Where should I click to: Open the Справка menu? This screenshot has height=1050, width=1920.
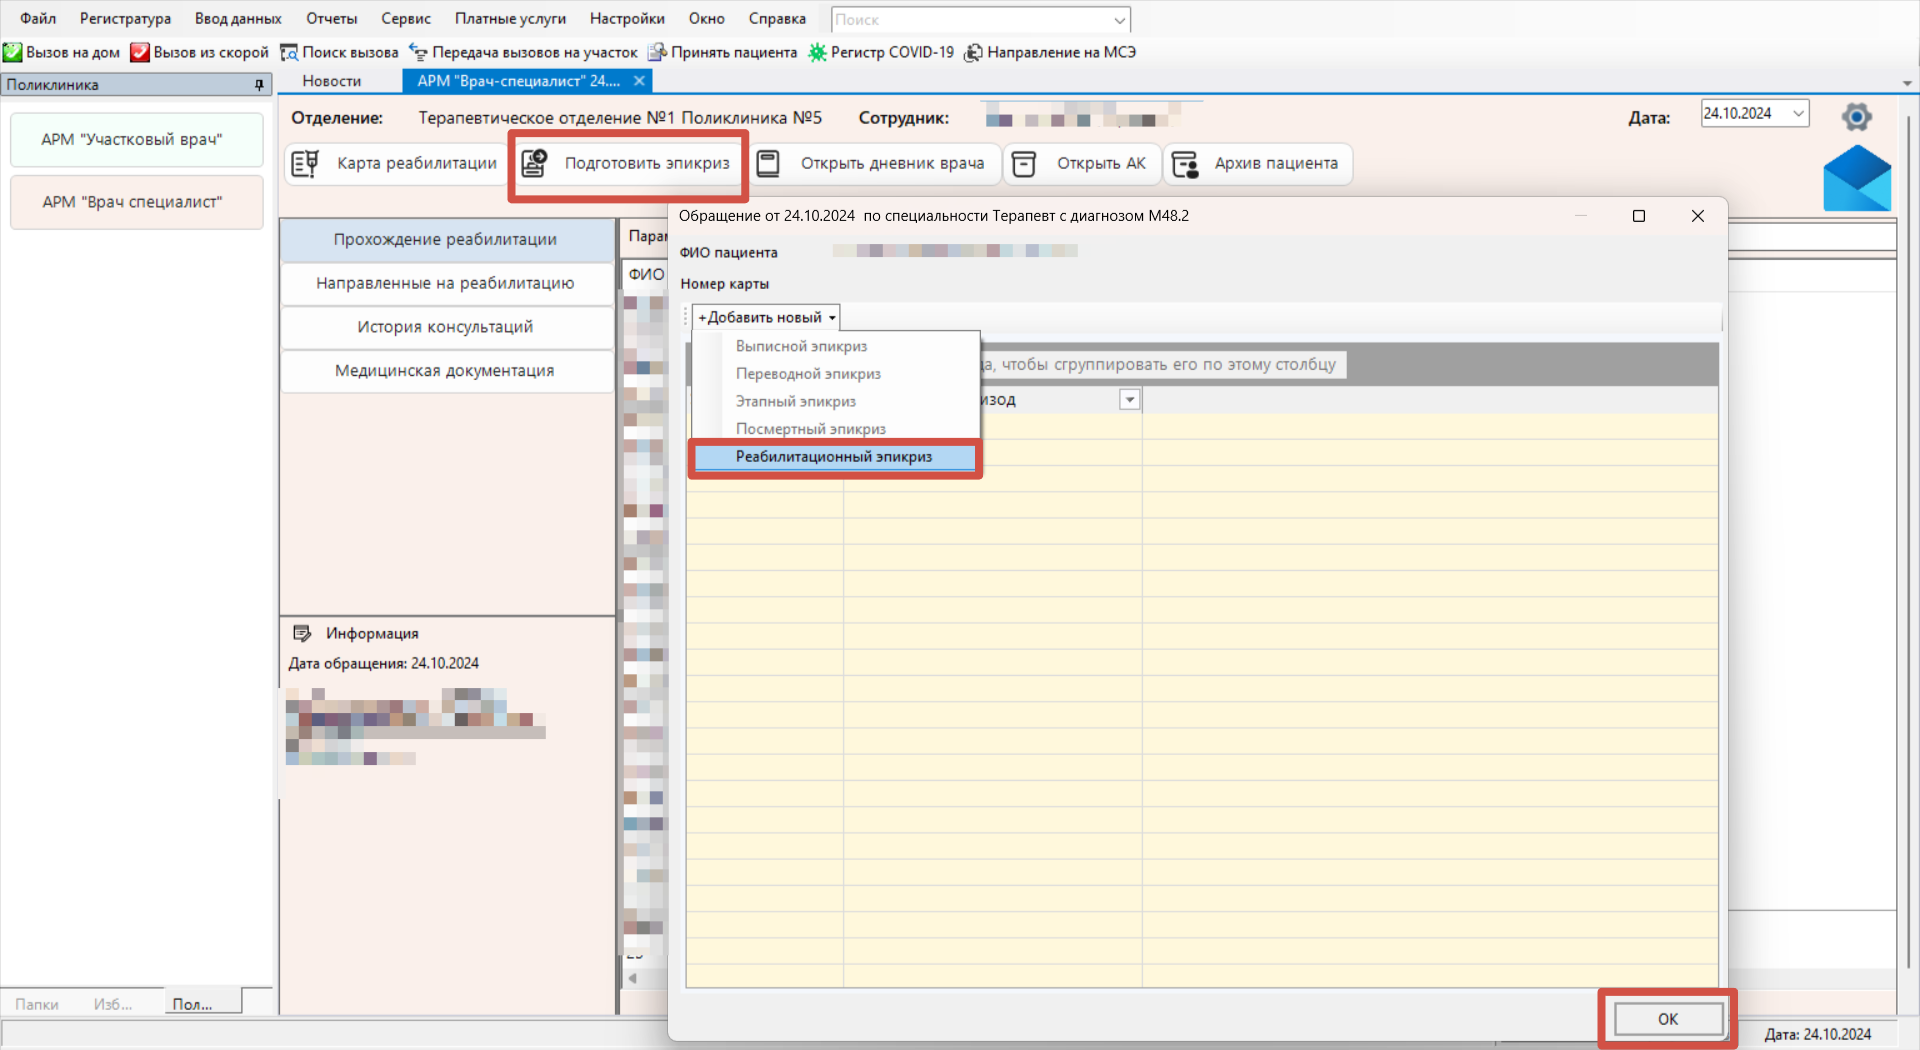(x=777, y=18)
